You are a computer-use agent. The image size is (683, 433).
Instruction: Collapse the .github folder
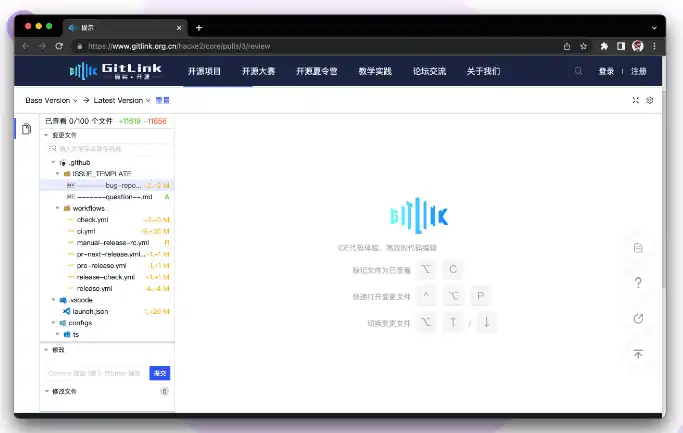tap(54, 162)
